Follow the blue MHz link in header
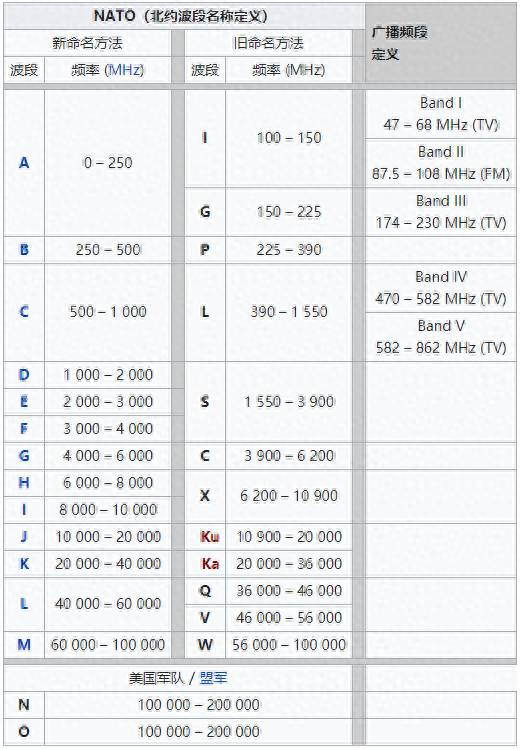 [125, 70]
